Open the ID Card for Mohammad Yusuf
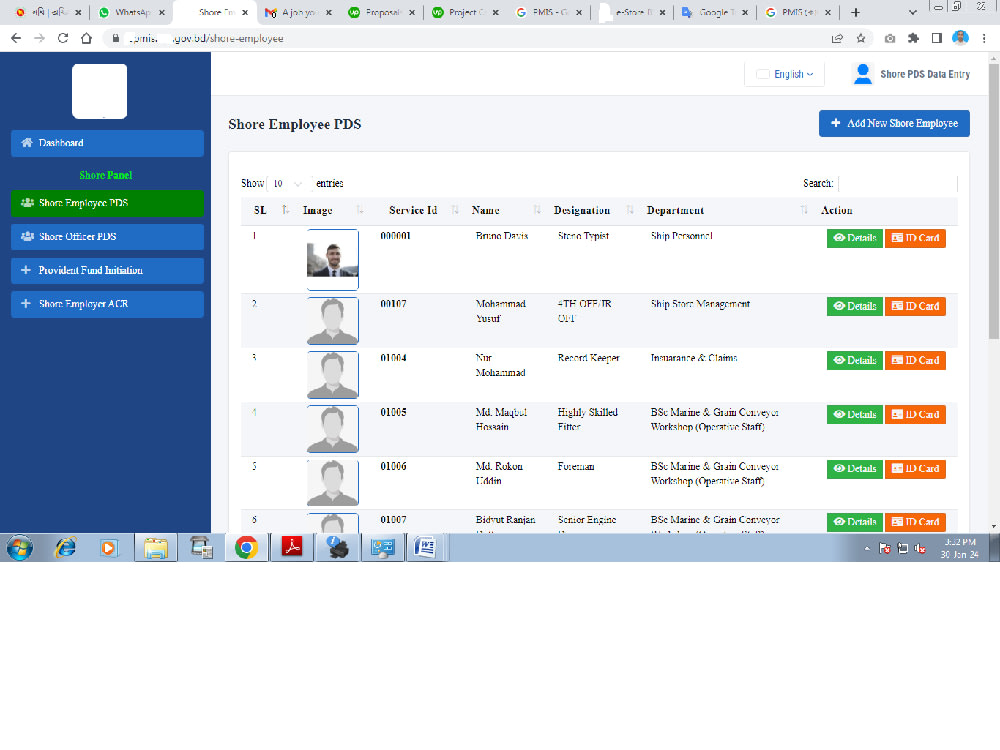Image resolution: width=1000 pixels, height=750 pixels. point(915,306)
